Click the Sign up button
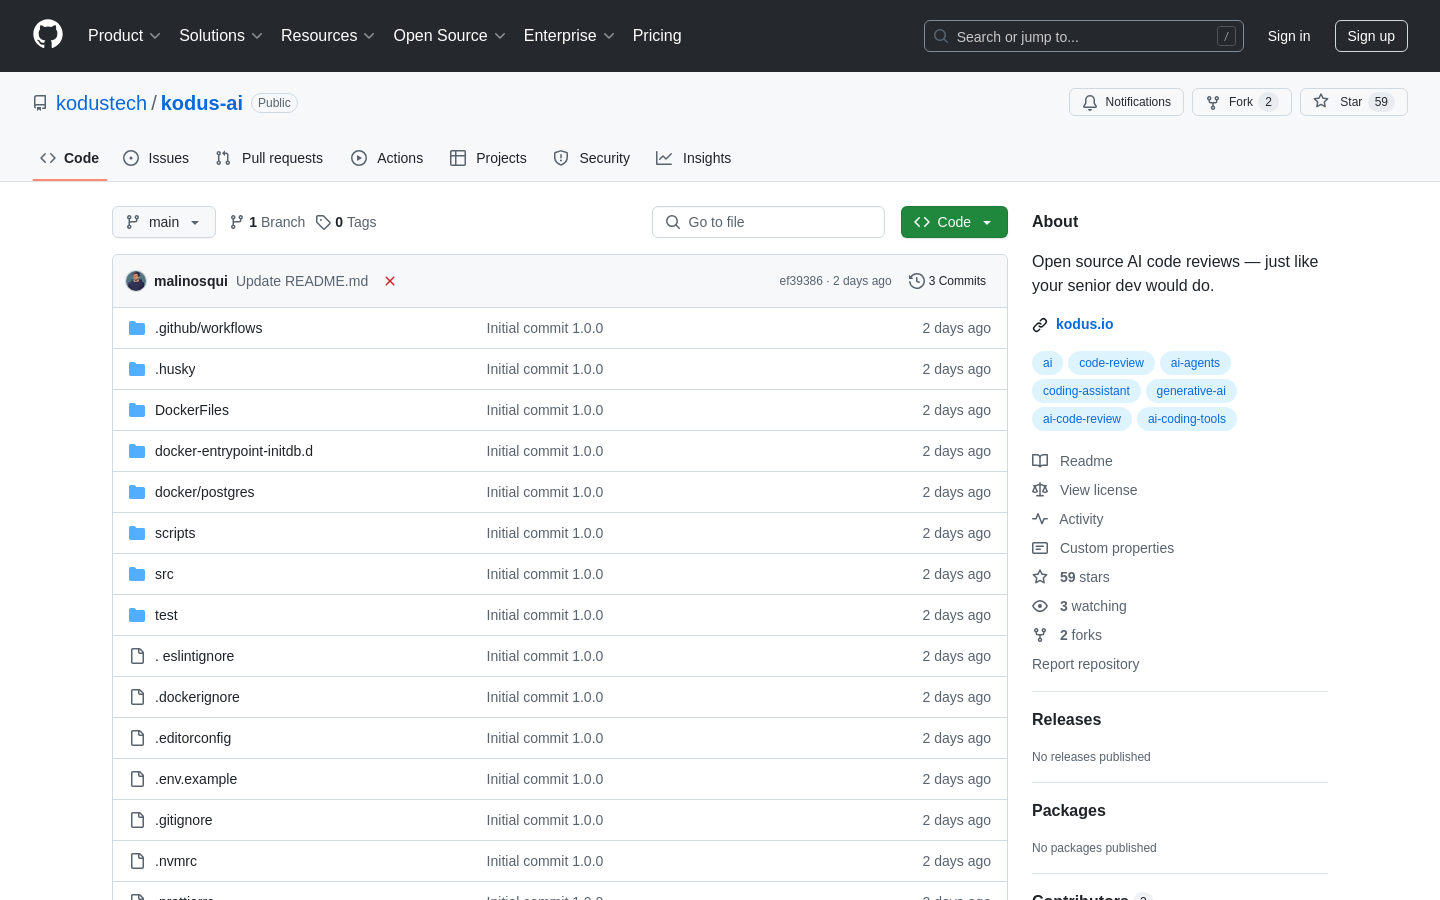Image resolution: width=1440 pixels, height=900 pixels. tap(1370, 36)
